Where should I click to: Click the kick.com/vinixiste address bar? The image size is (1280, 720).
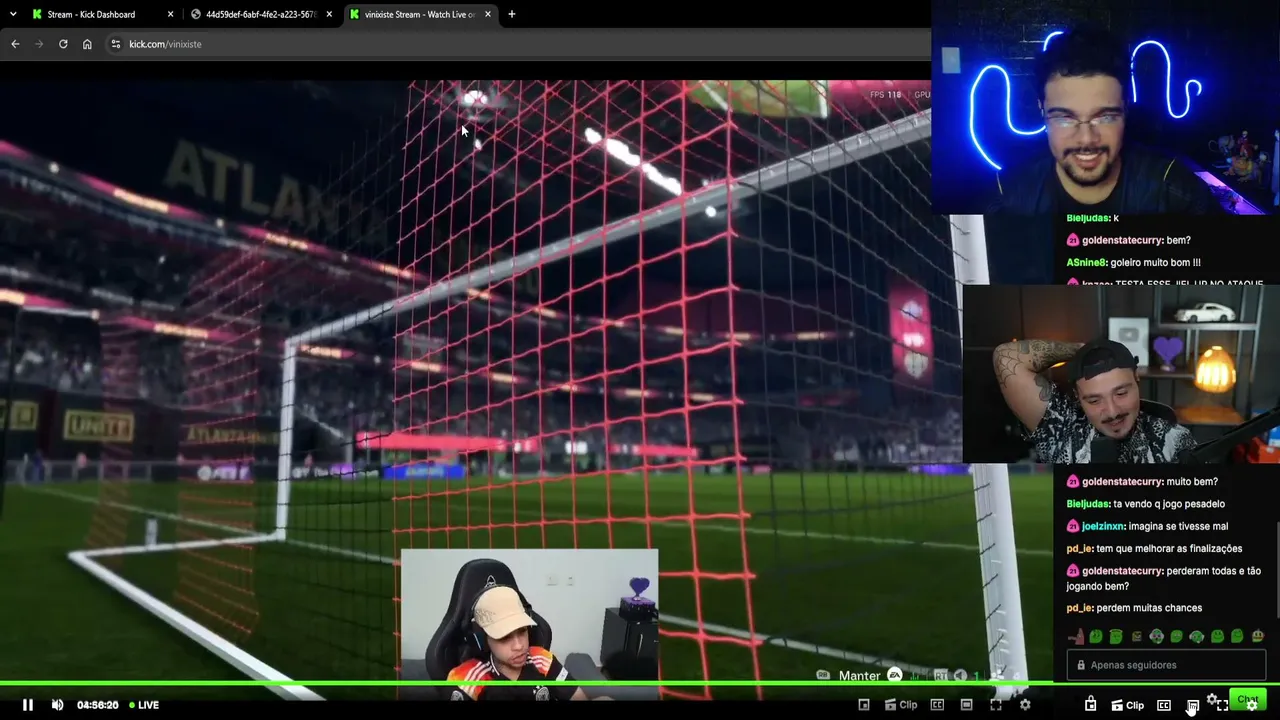click(x=520, y=44)
